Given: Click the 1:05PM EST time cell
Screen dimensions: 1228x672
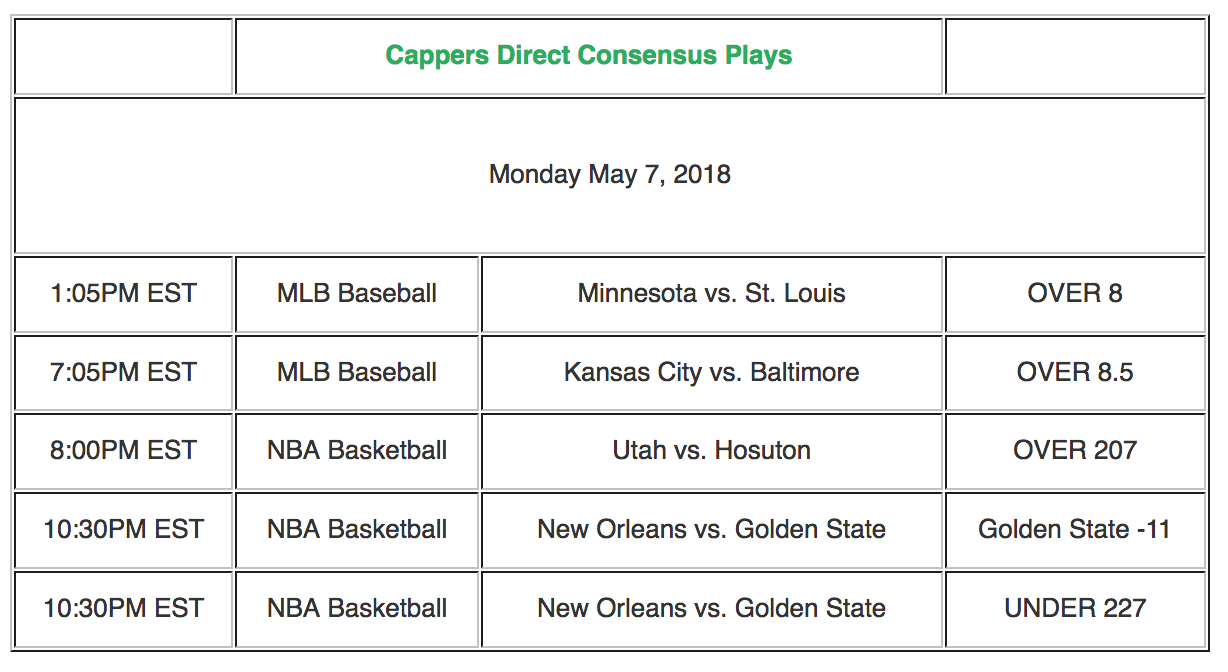Looking at the screenshot, I should click(124, 294).
